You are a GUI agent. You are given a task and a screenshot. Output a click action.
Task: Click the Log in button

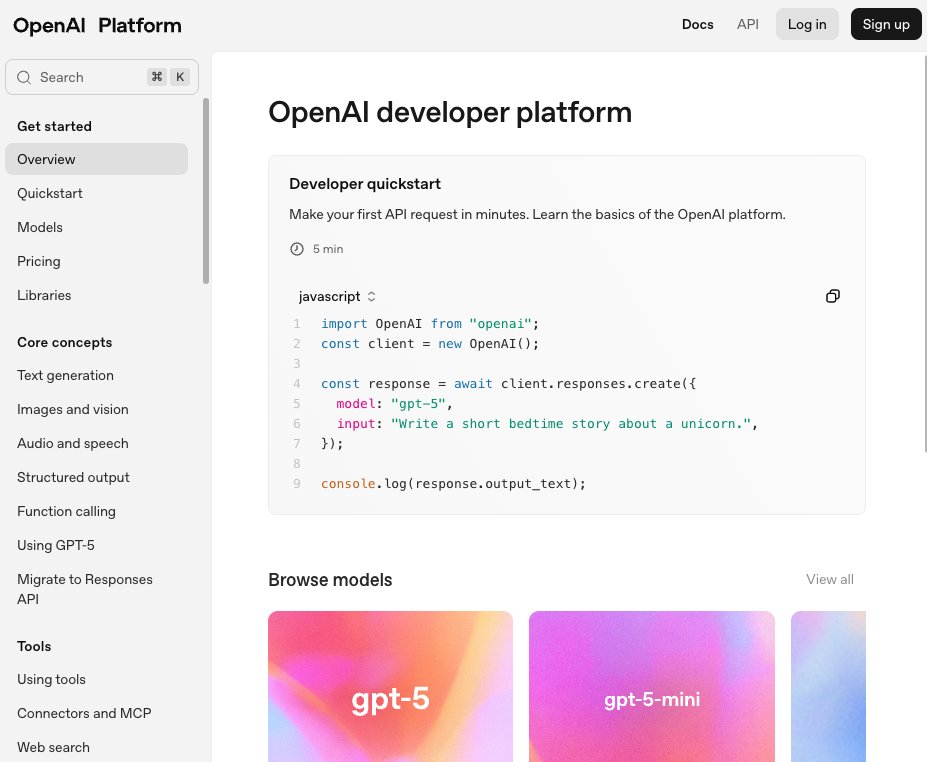click(x=807, y=24)
